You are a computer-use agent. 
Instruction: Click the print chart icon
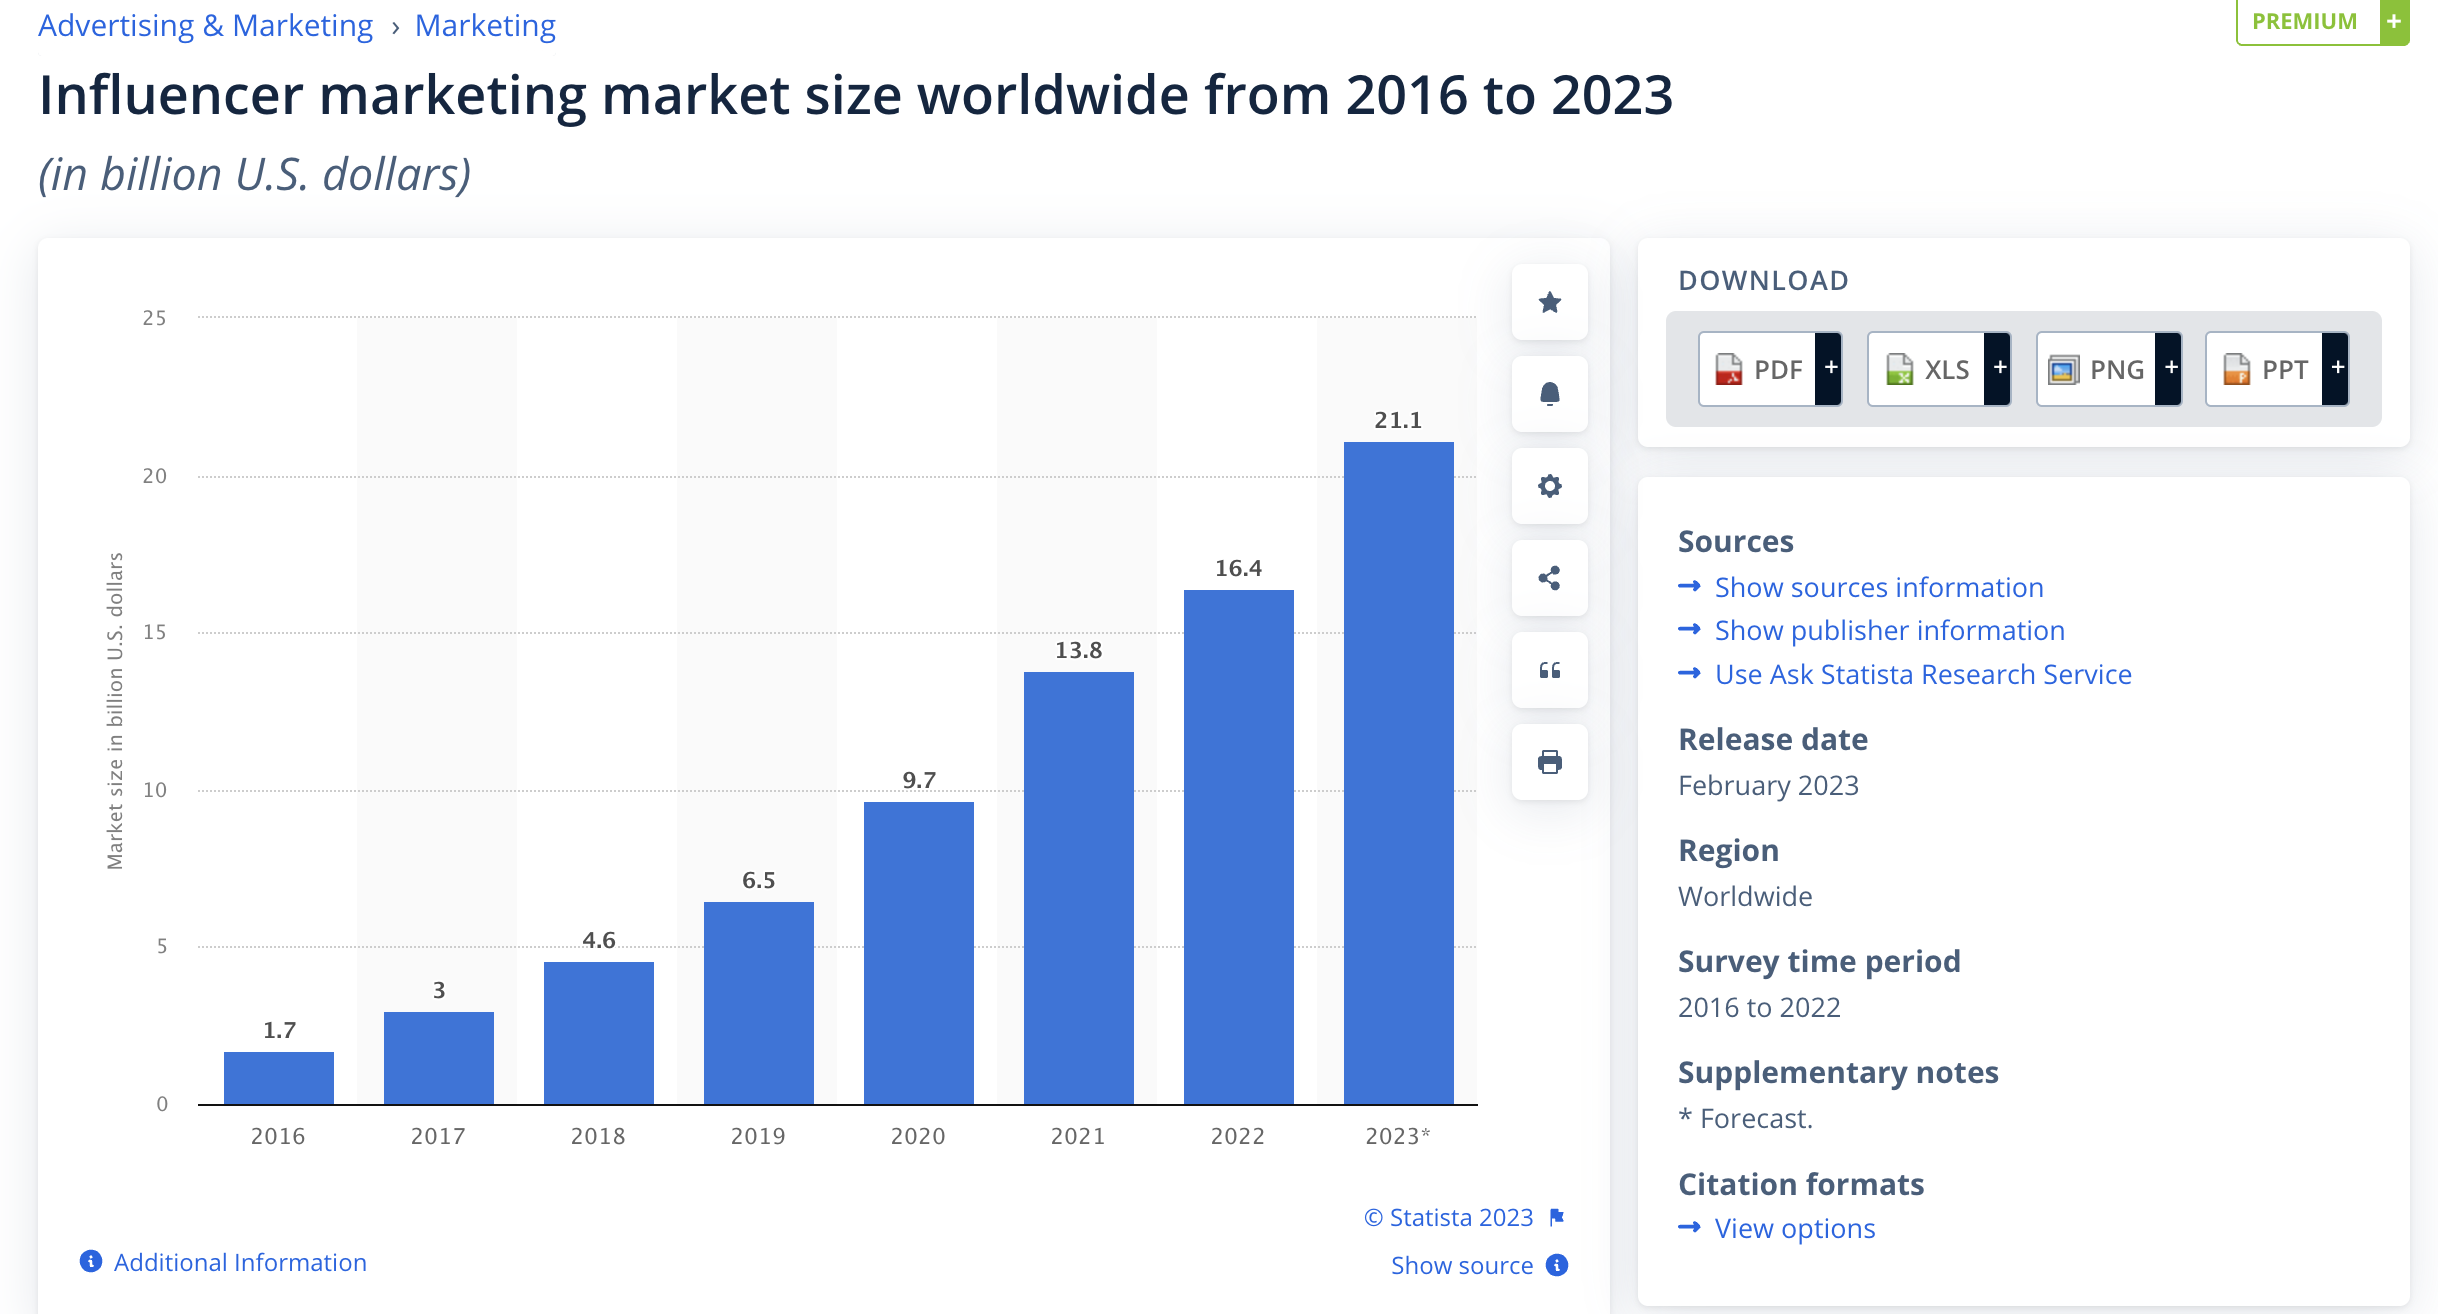1549,762
